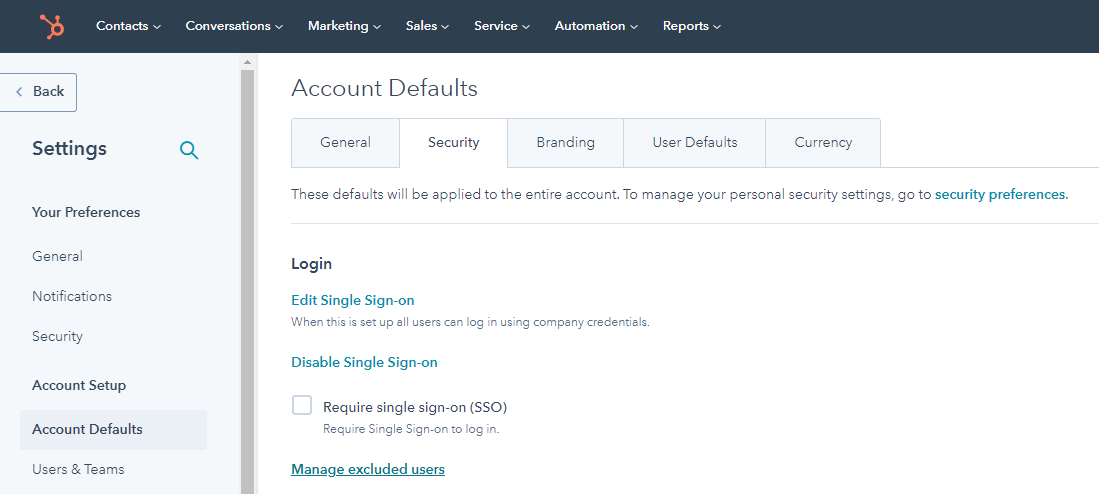Click Edit Single Sign-on link
The image size is (1099, 494).
click(352, 300)
